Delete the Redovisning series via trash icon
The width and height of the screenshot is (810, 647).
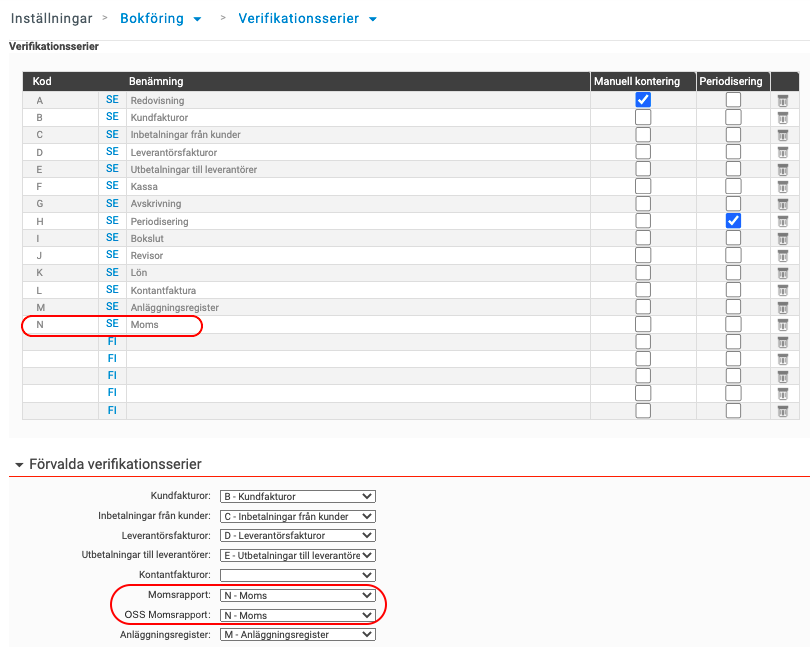point(783,100)
